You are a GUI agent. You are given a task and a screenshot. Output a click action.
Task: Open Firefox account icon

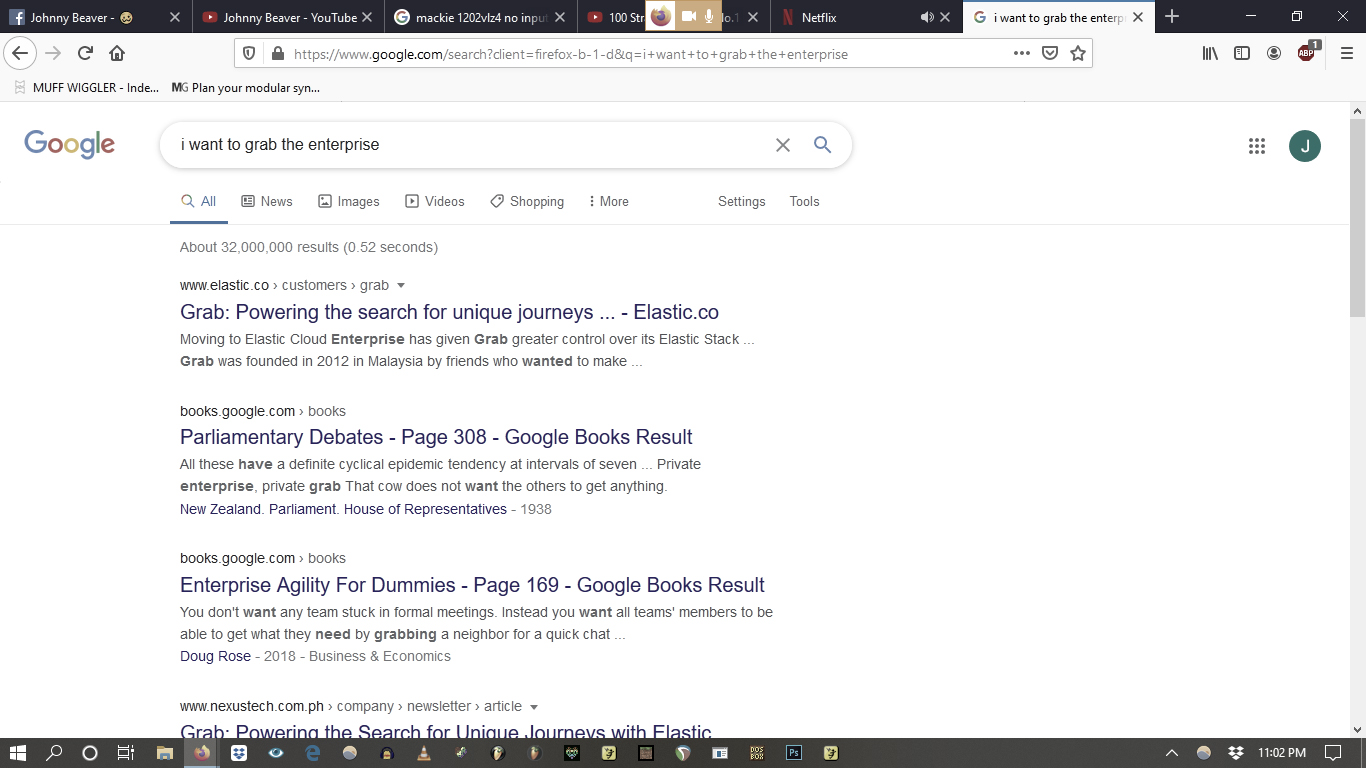click(1274, 54)
